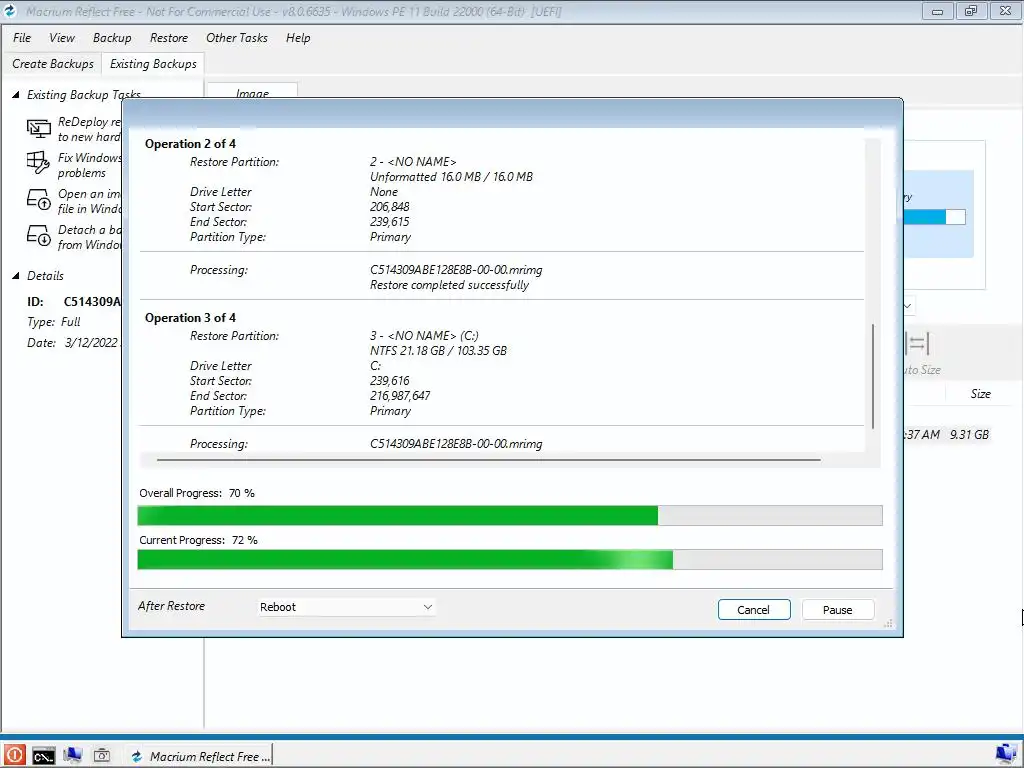
Task: Click the Type: Full detail text
Action: point(54,322)
